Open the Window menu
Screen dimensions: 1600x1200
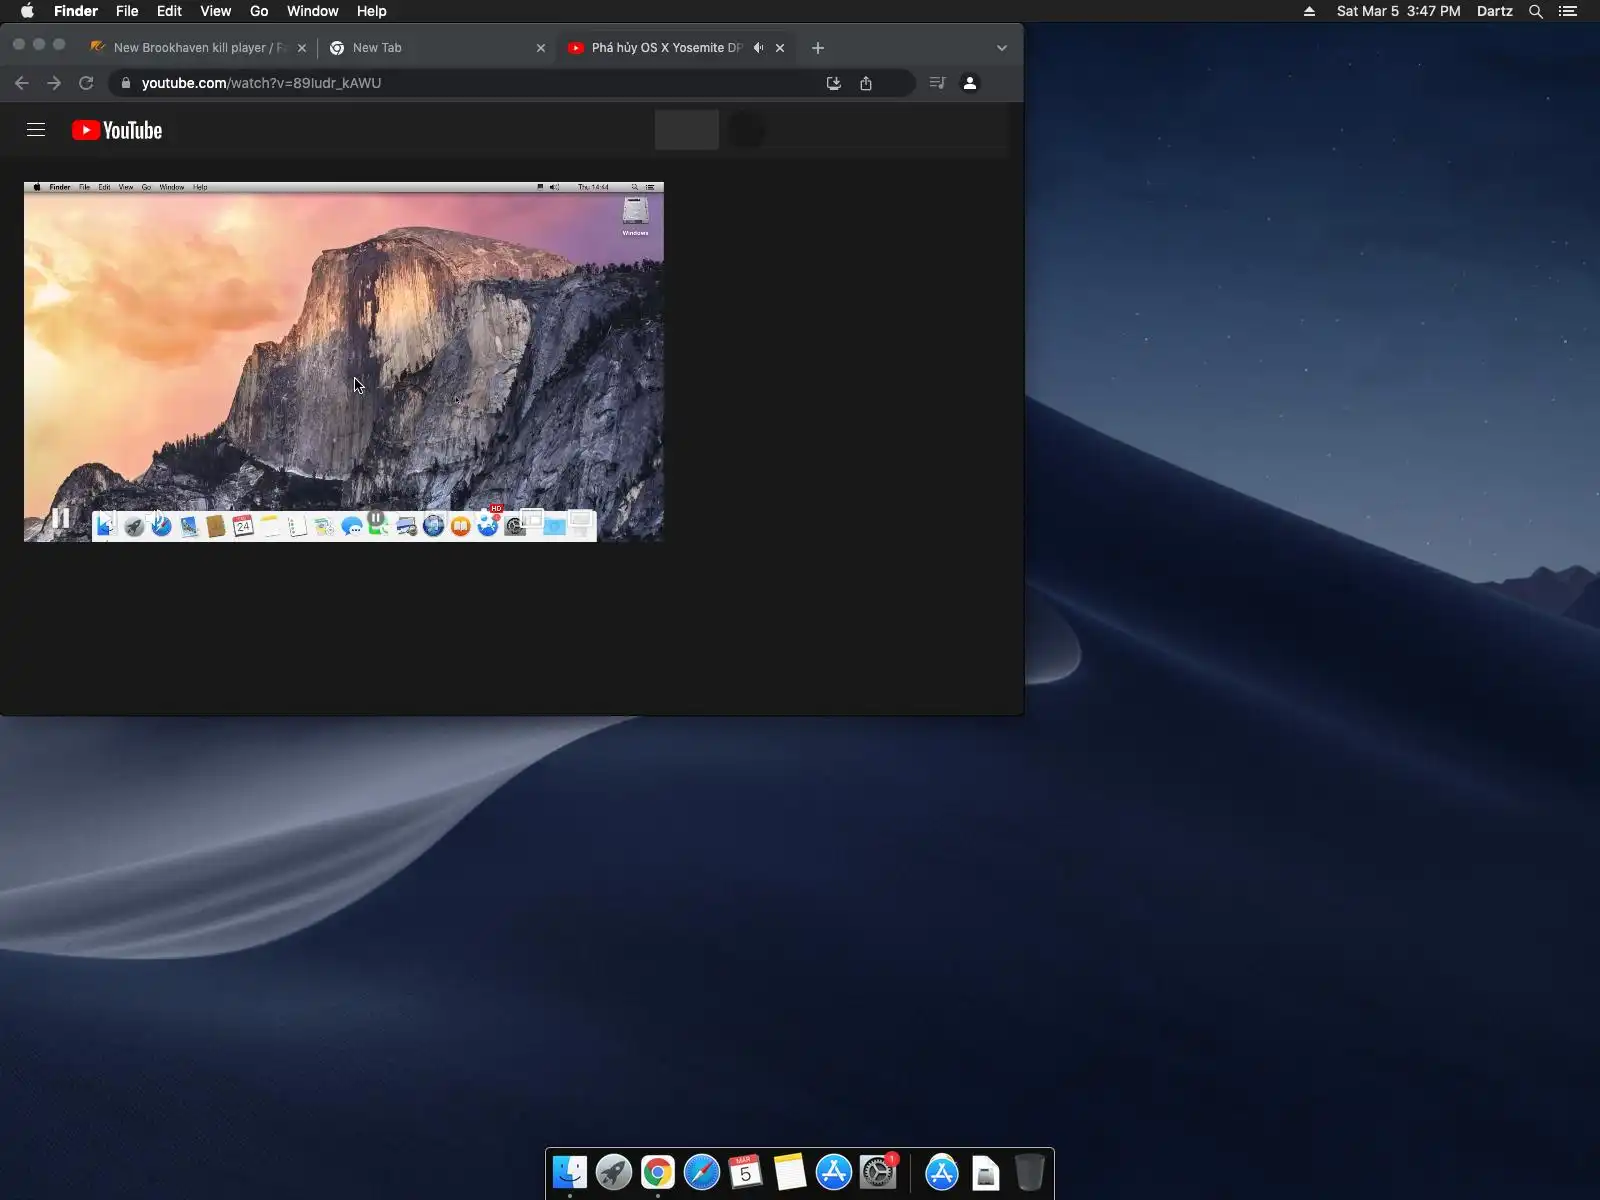[x=313, y=11]
